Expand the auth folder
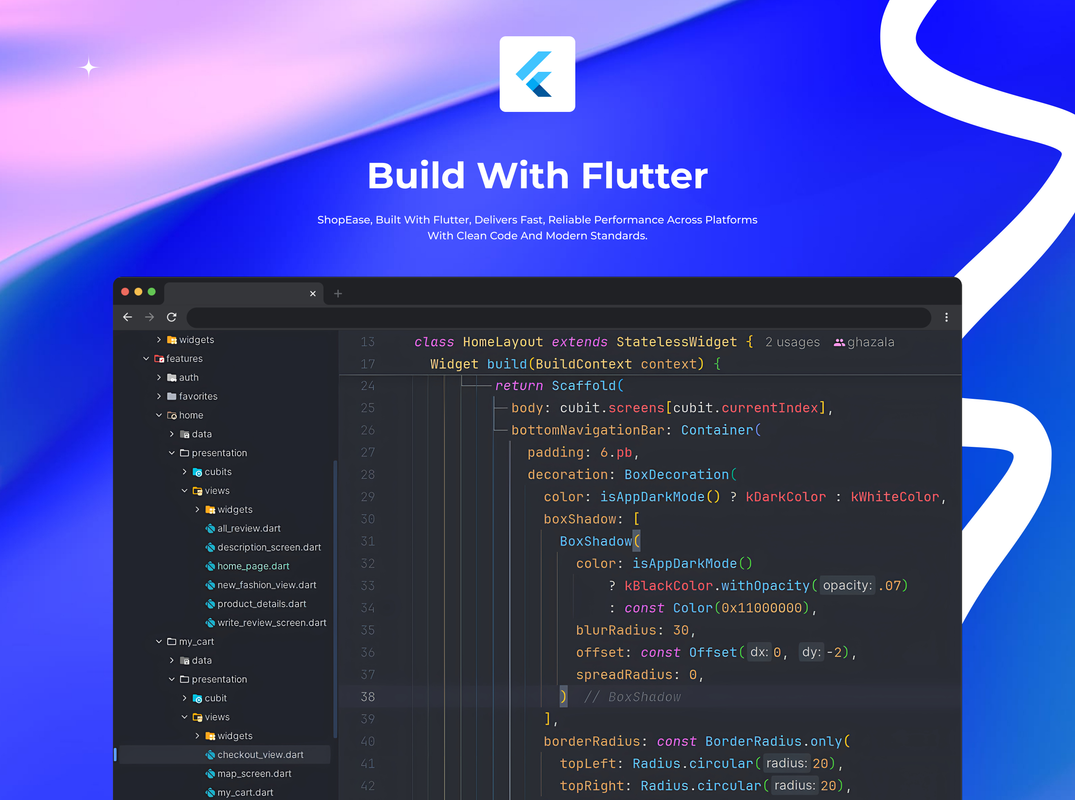The height and width of the screenshot is (800, 1075). (x=159, y=378)
